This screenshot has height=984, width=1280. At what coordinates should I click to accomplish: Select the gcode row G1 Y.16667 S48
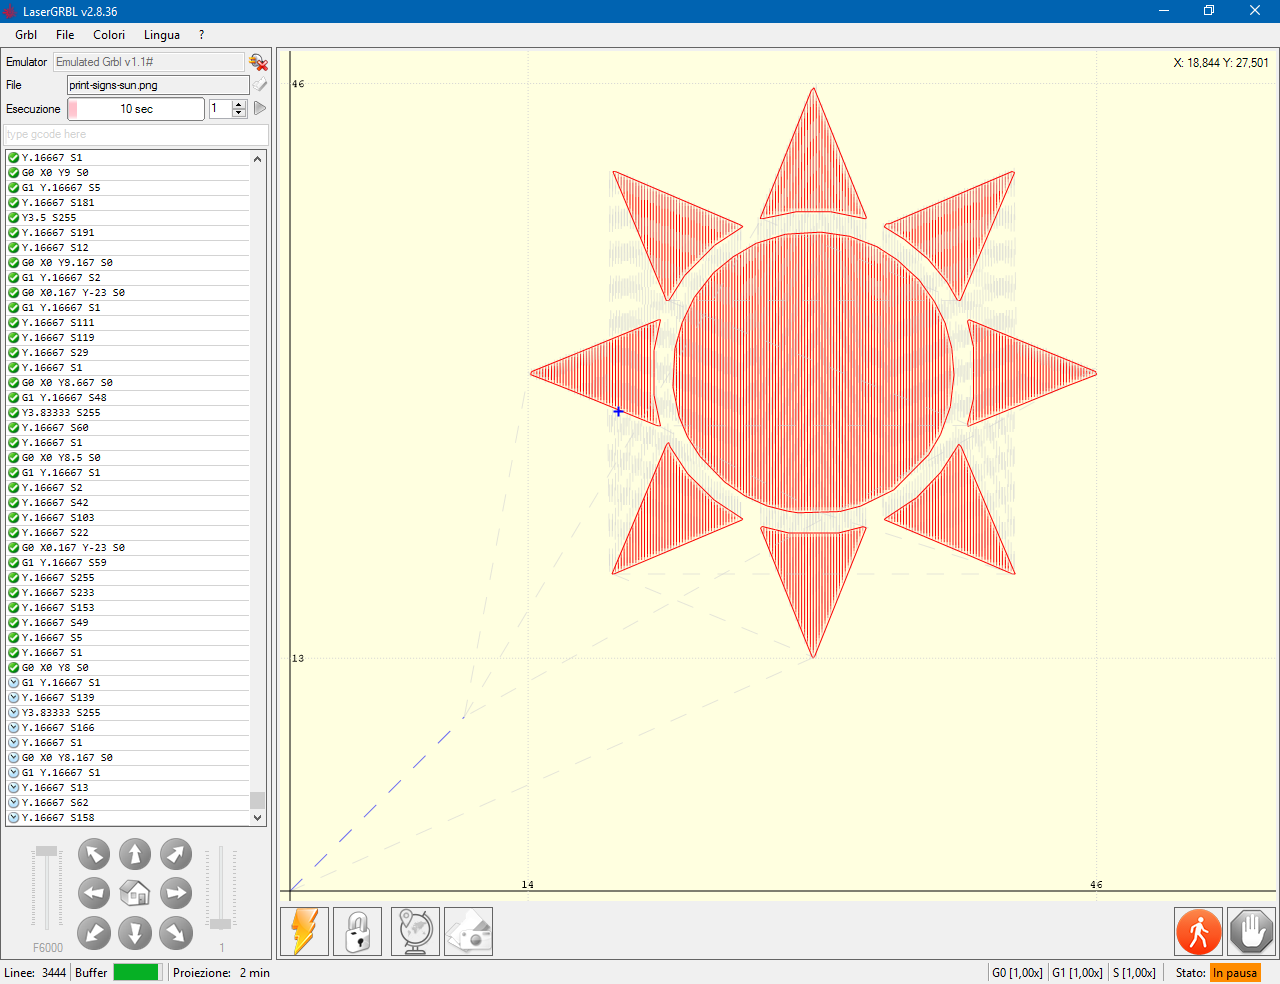coord(128,397)
